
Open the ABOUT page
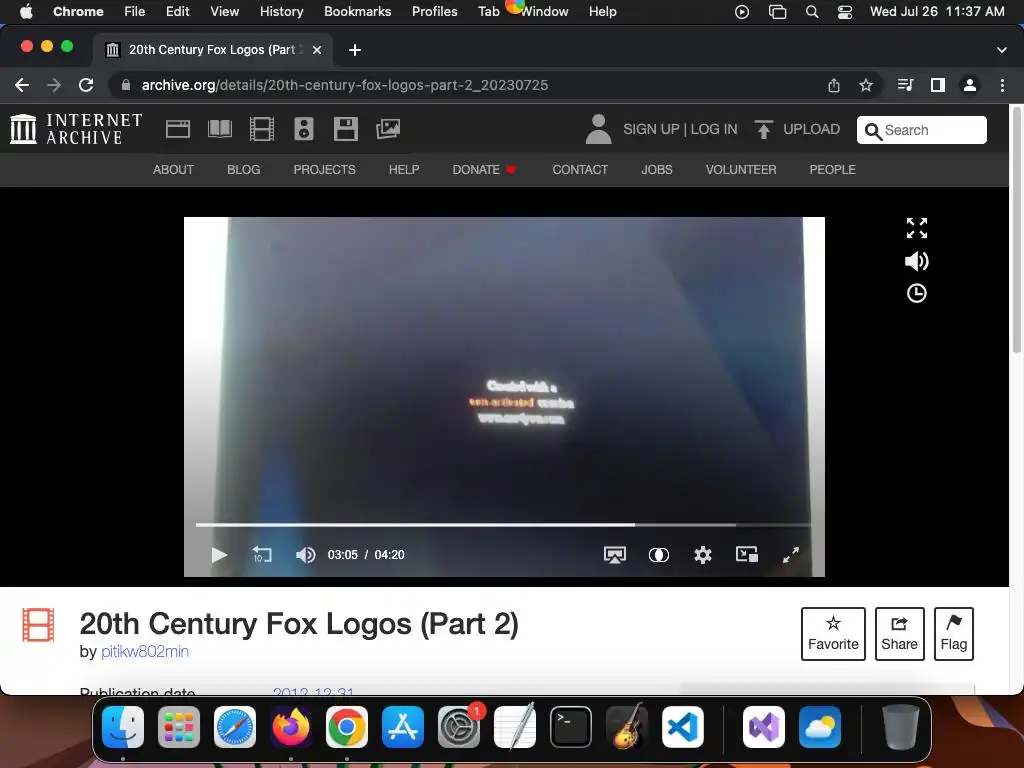coord(173,170)
